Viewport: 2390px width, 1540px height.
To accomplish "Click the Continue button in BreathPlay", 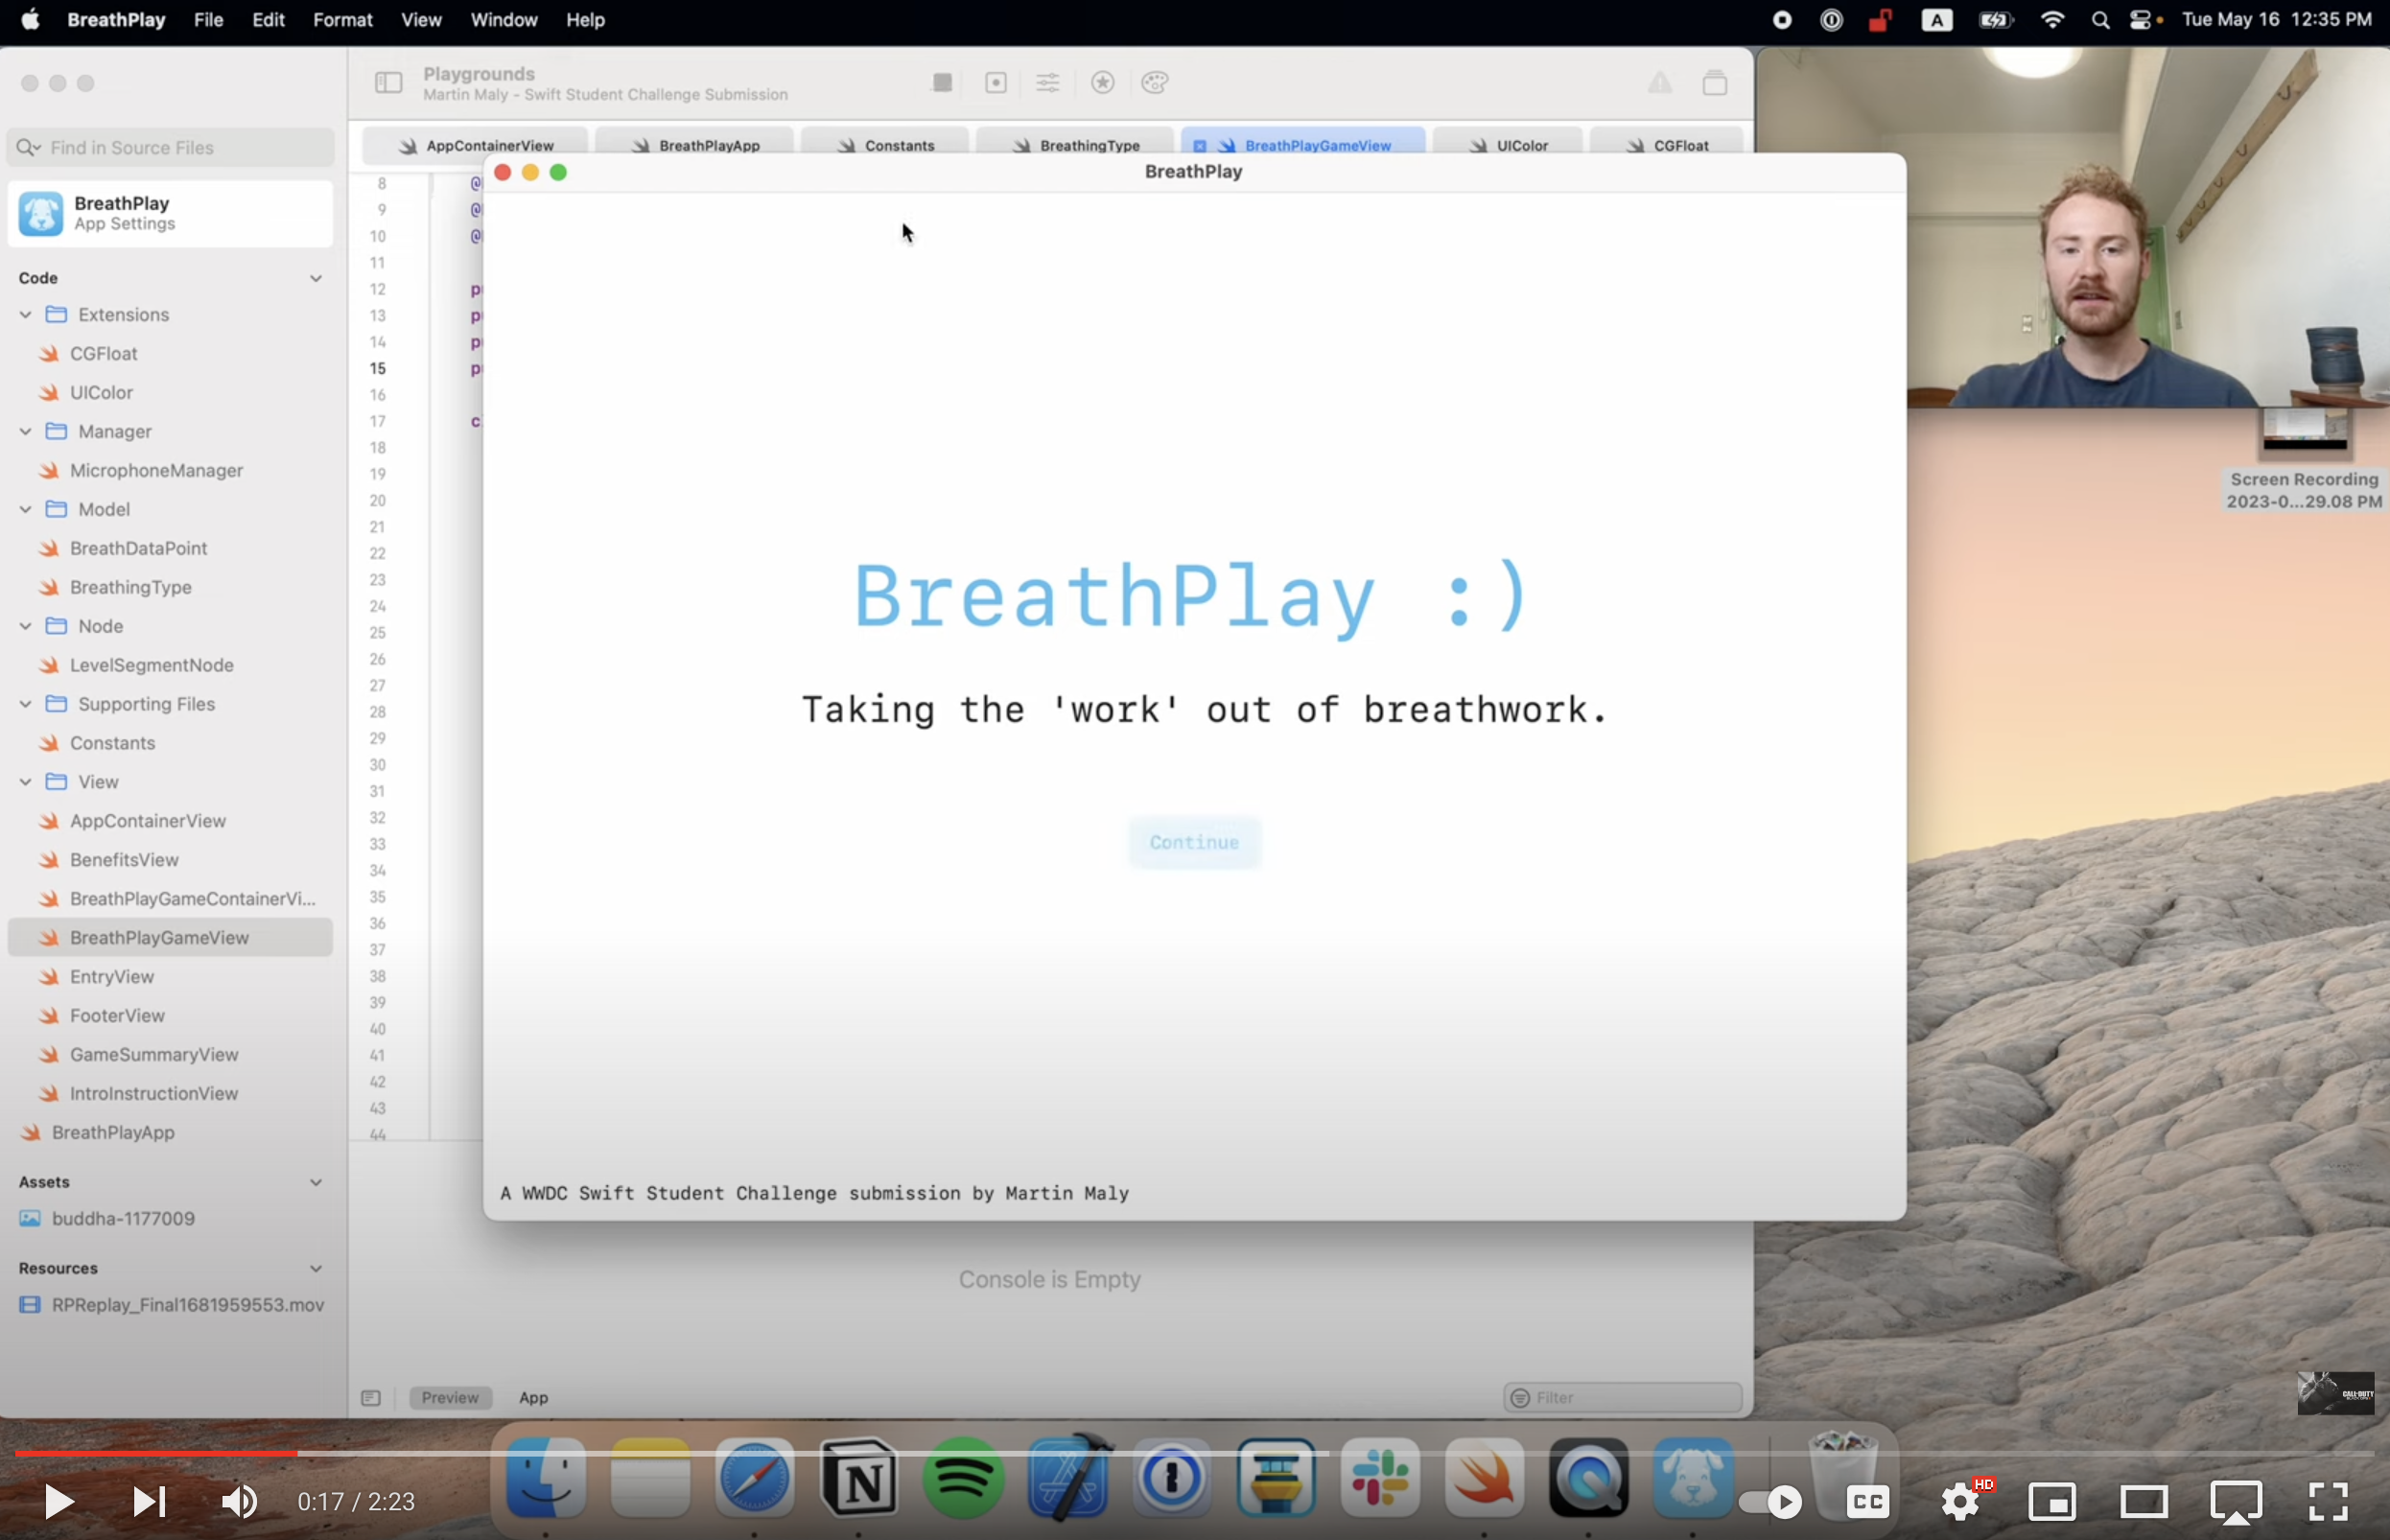I will tap(1194, 842).
